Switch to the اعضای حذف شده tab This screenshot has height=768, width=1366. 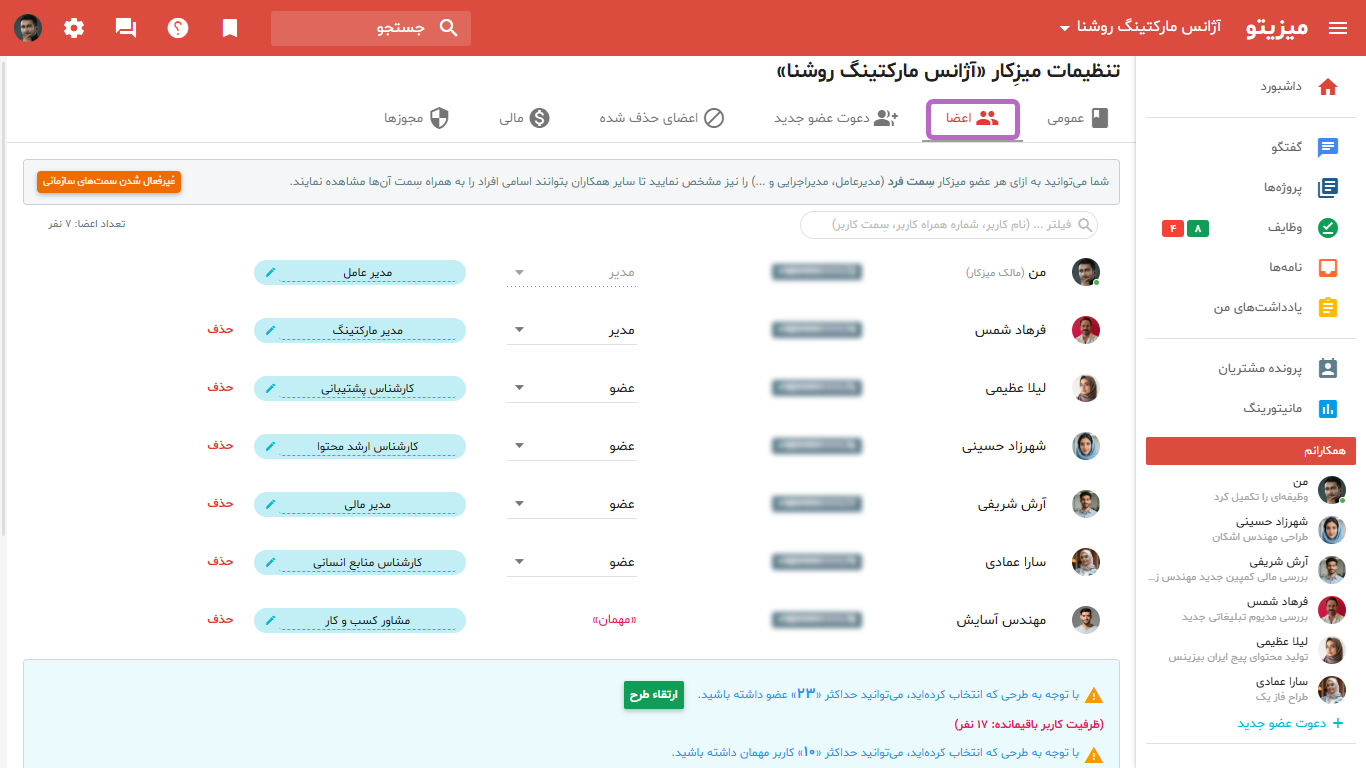662,119
